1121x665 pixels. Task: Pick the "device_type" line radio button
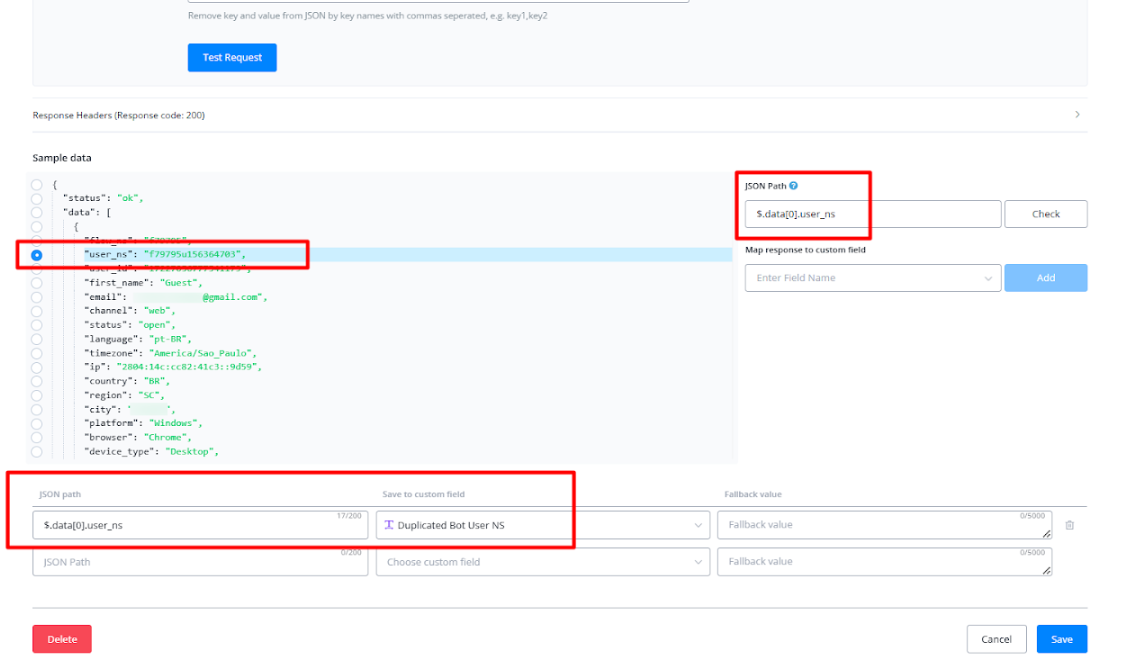[x=37, y=451]
